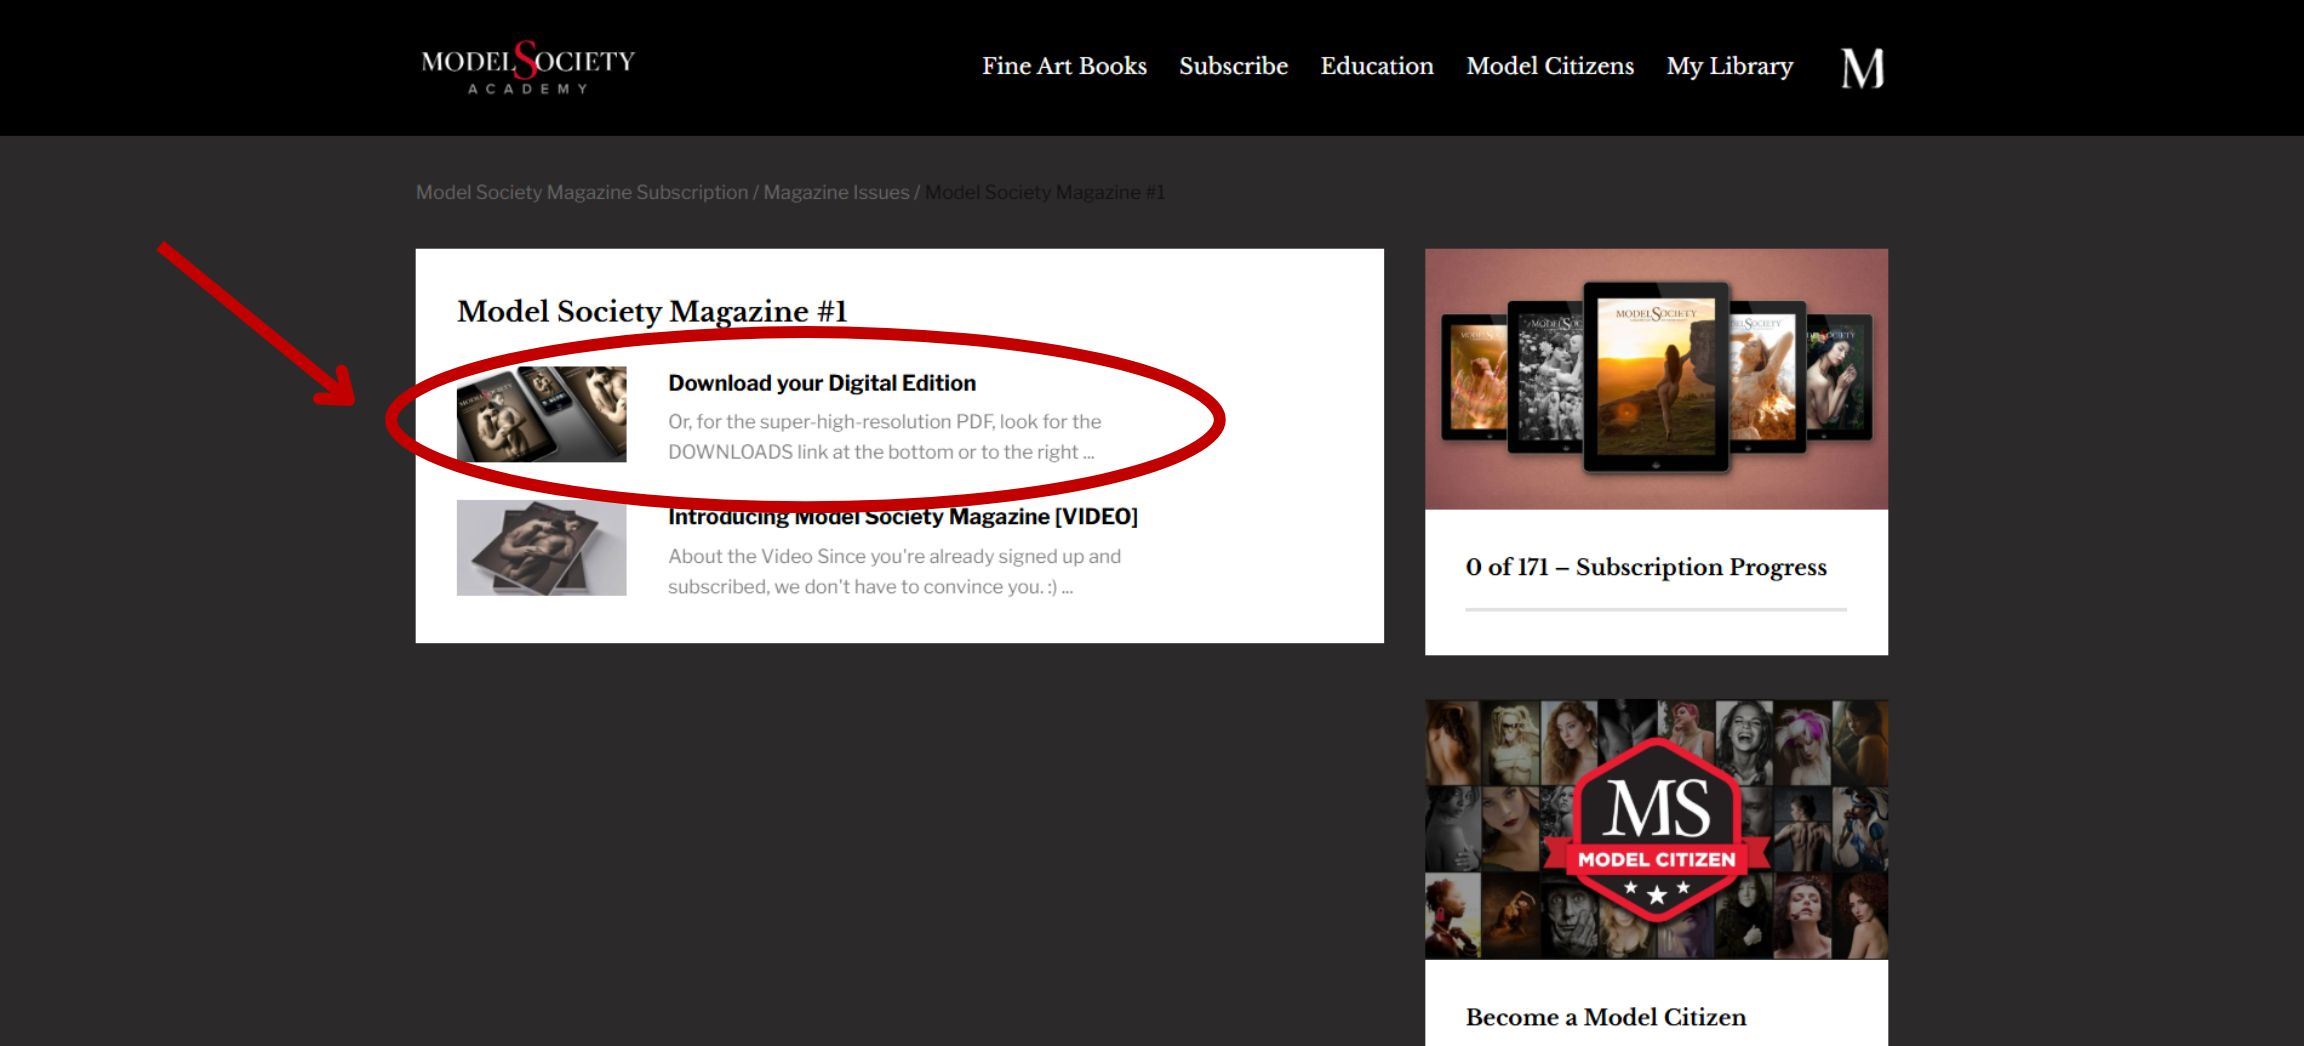This screenshot has height=1046, width=2304.
Task: Open the Fine Art Books menu
Action: (x=1064, y=66)
